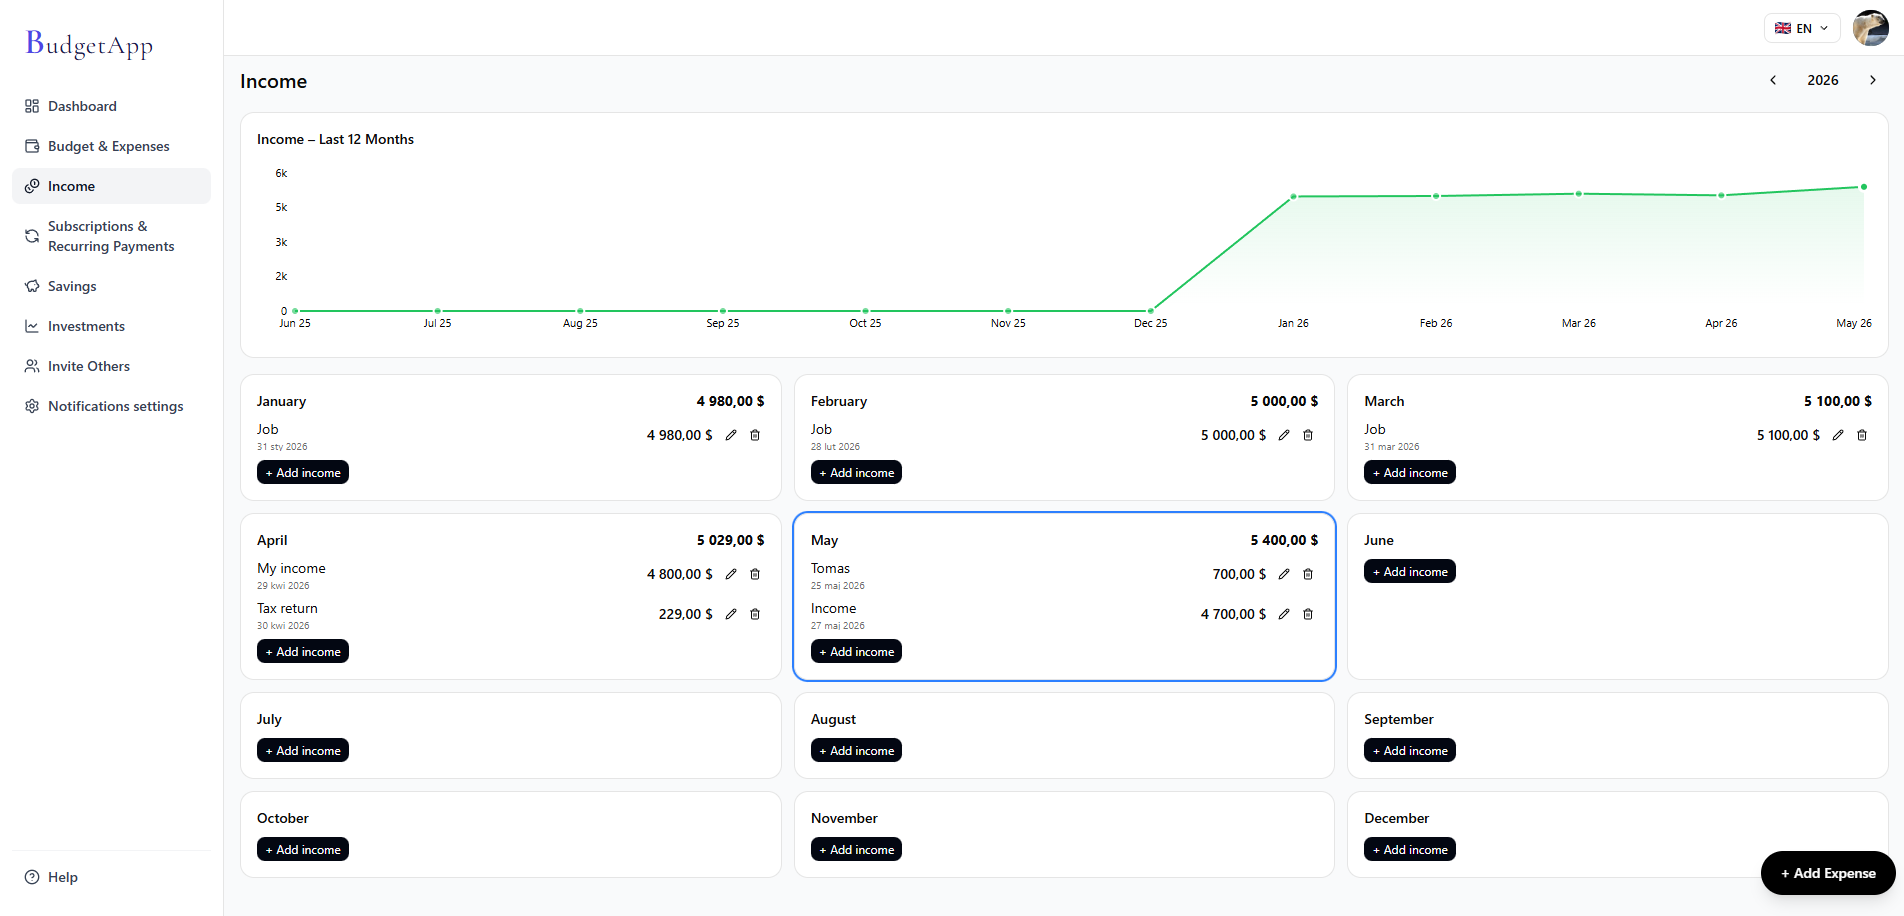Delete the 4 700,00 $ Income entry in May
1904x916 pixels.
pos(1308,614)
